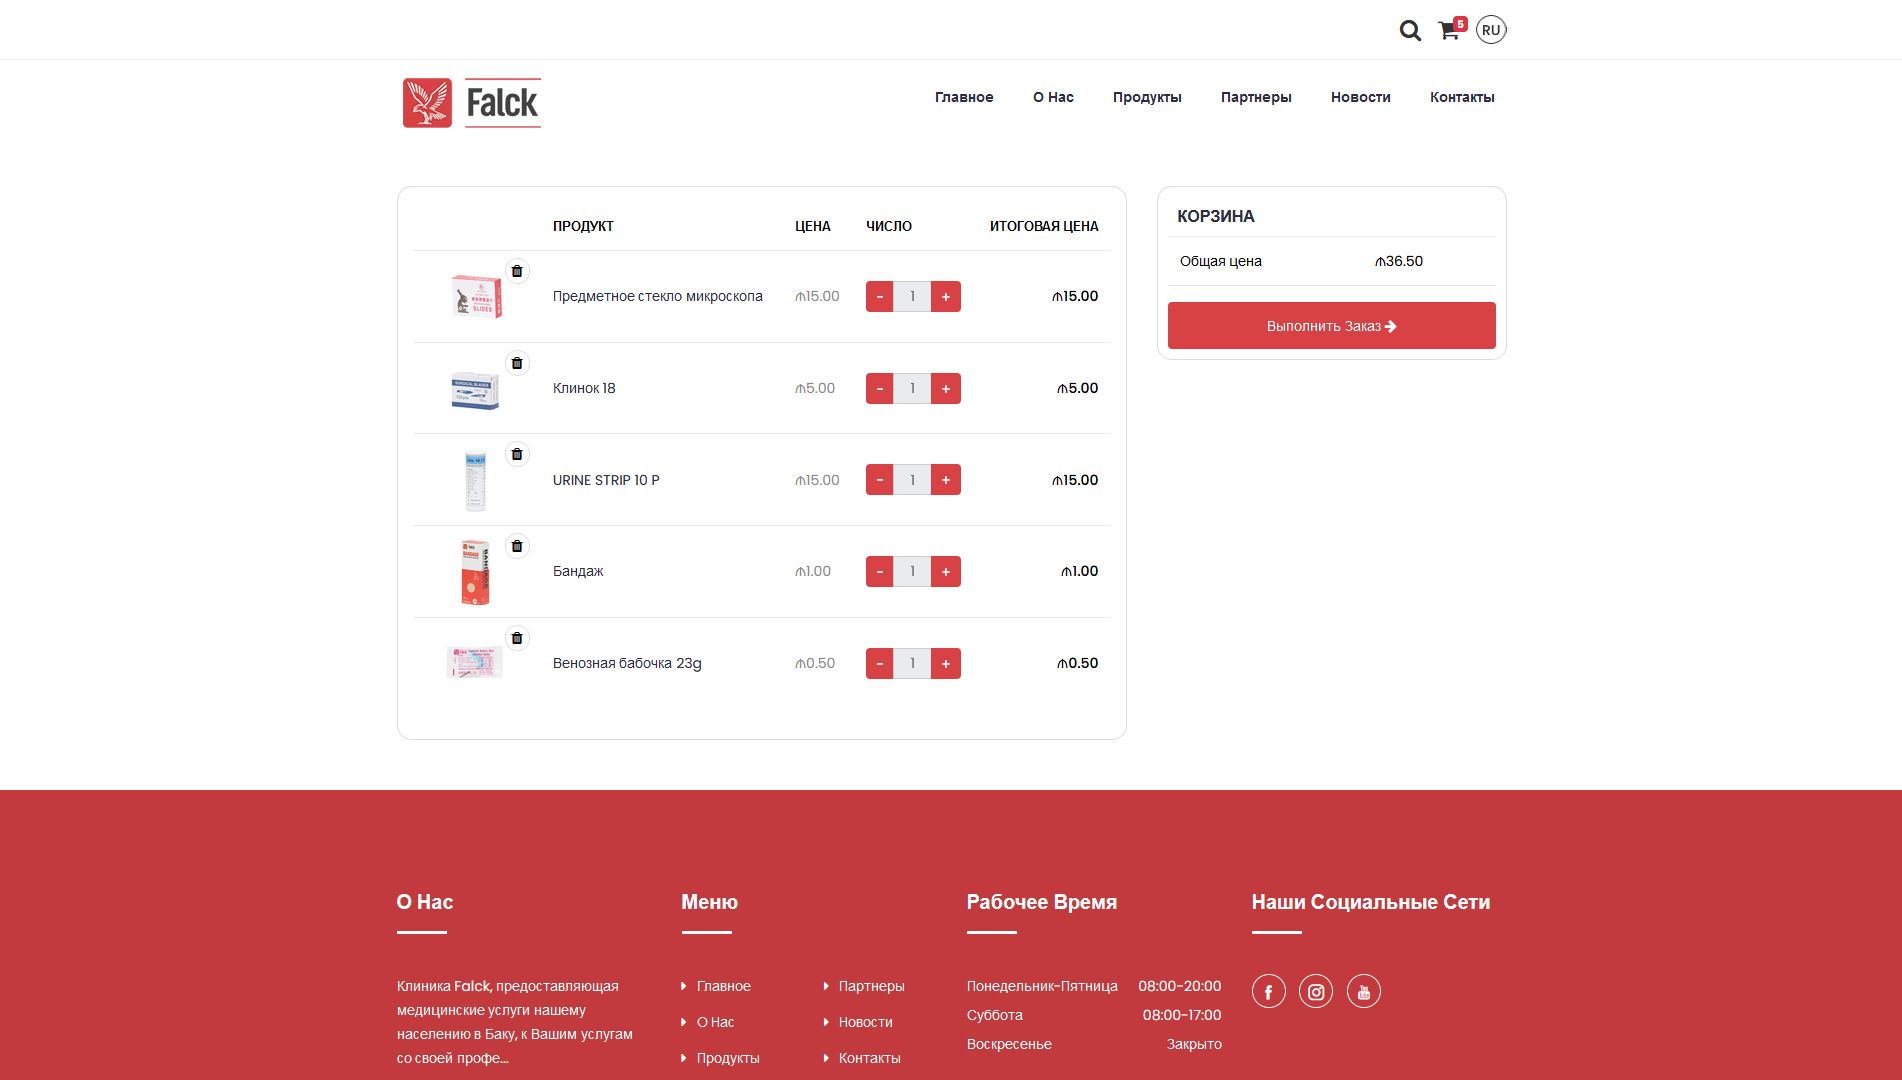Decrease quantity of URINE STRIP 10 P

tap(879, 480)
